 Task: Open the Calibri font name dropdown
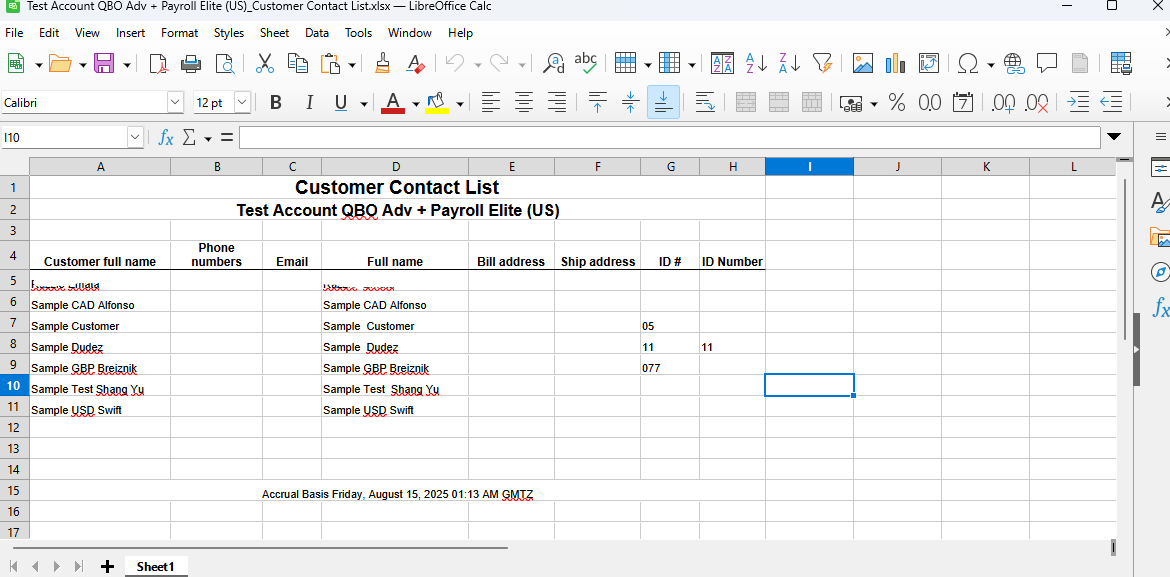[x=175, y=102]
